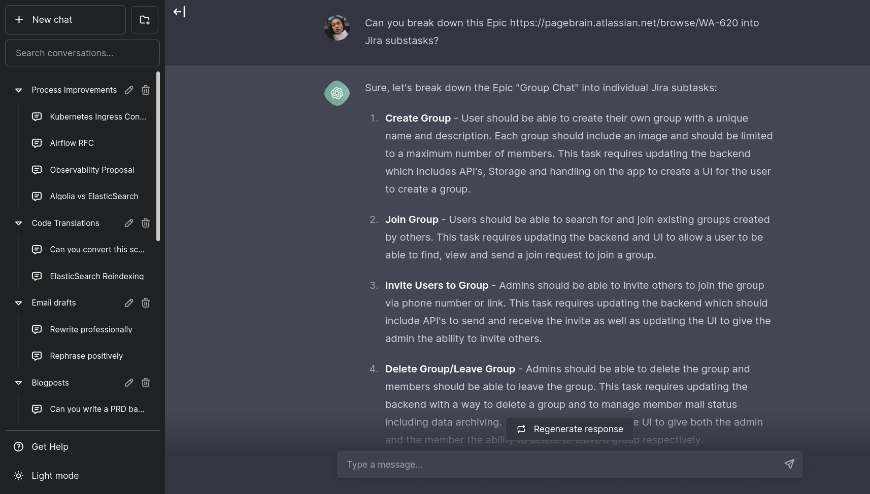Viewport: 870px width, 494px height.
Task: Click Regenerate response button
Action: click(x=570, y=429)
